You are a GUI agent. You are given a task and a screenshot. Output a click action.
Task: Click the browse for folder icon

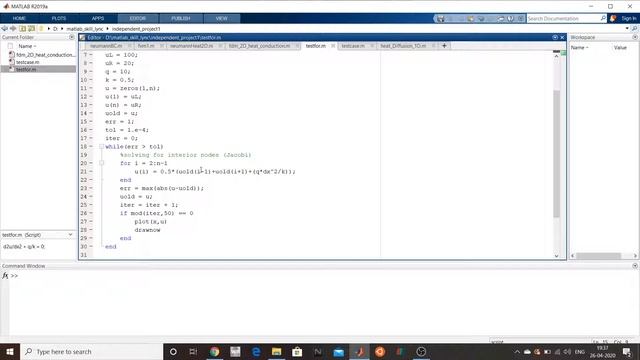click(31, 29)
